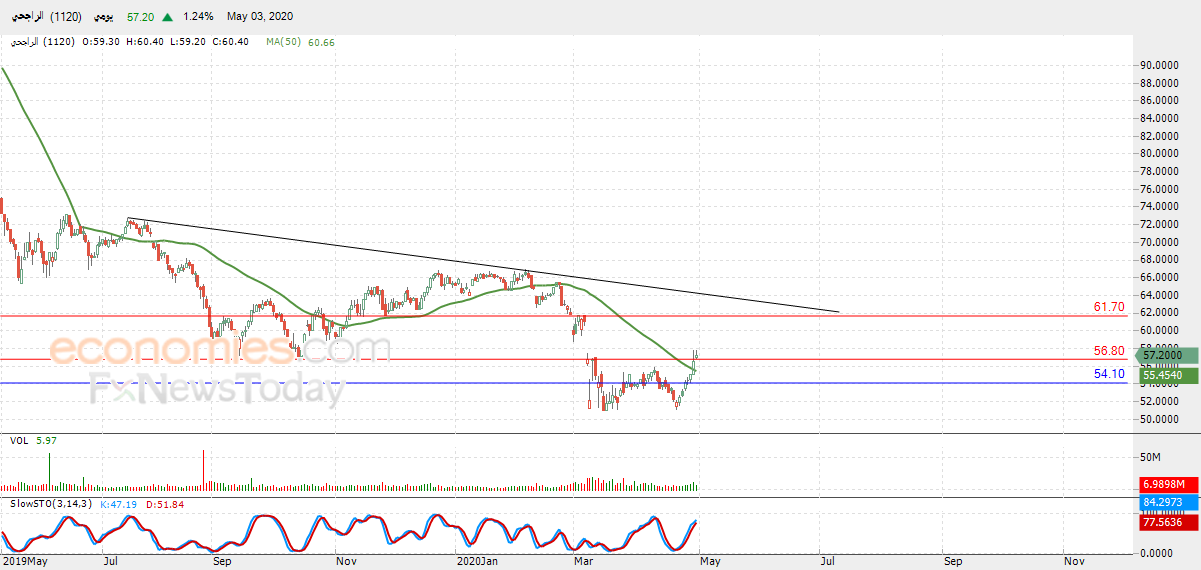This screenshot has height=570, width=1201.
Task: Click the 2020Jan time axis label
Action: 477,562
